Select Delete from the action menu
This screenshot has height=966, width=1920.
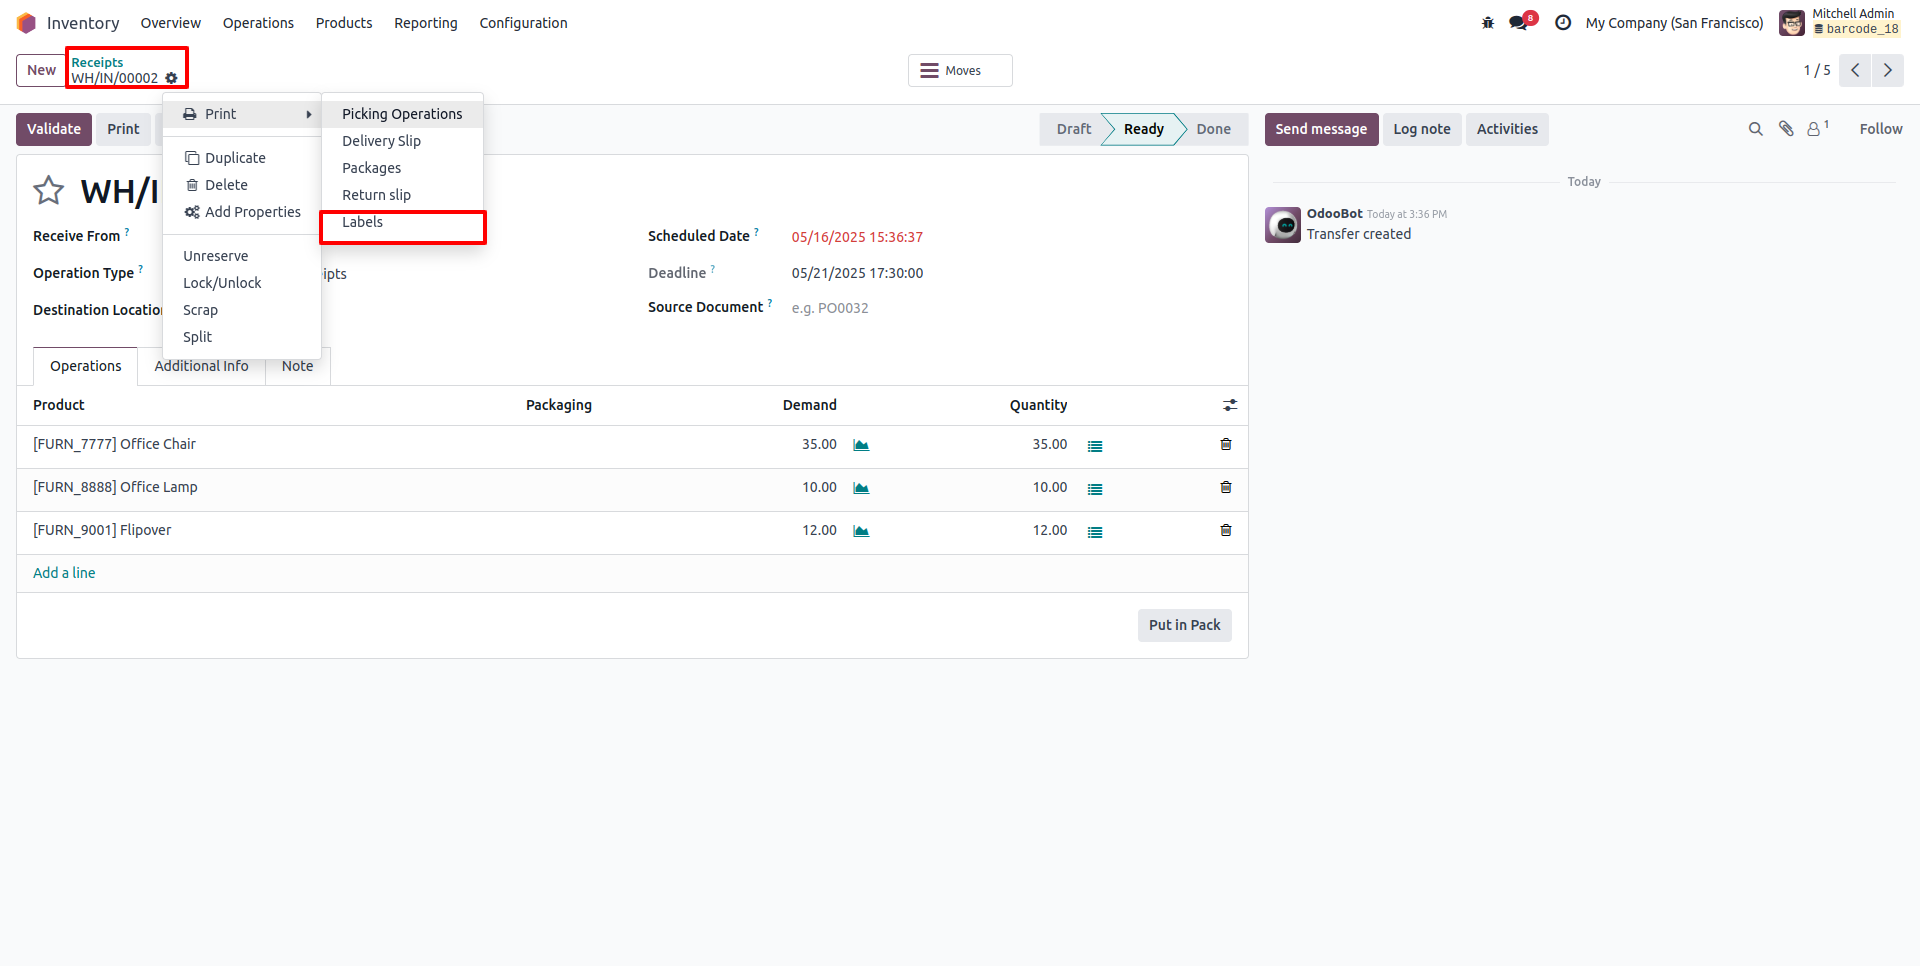click(x=242, y=185)
